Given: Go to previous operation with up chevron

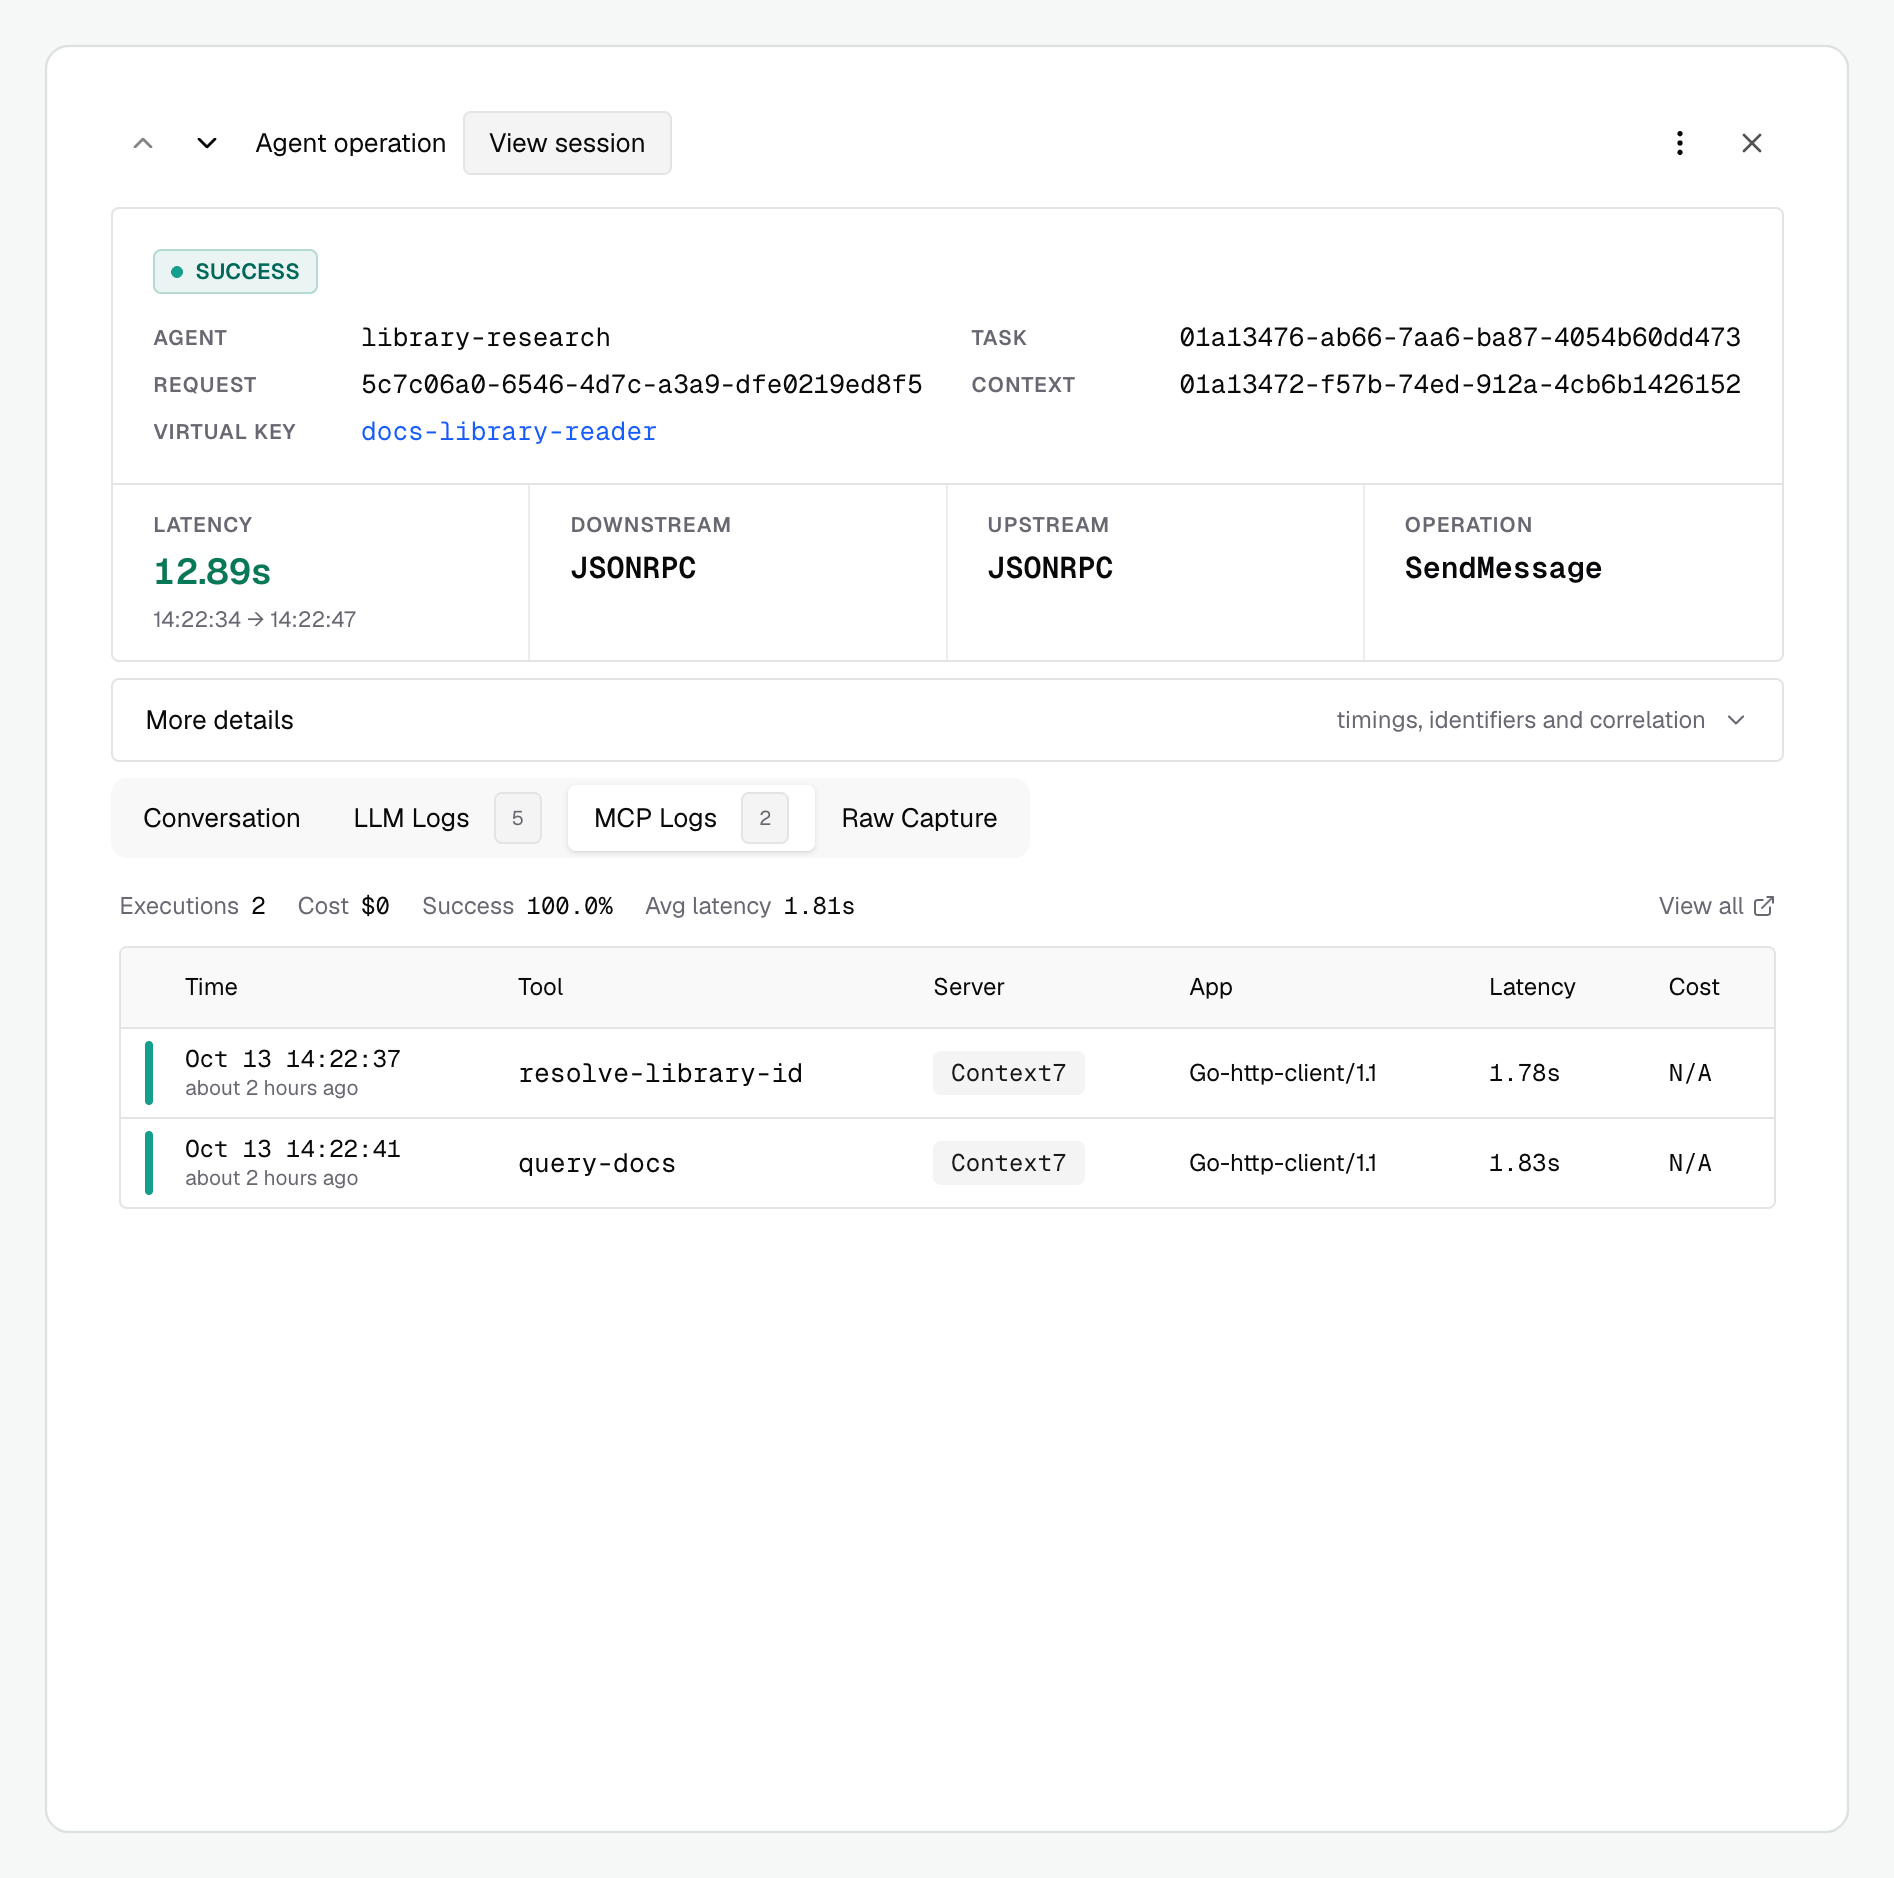Looking at the screenshot, I should [x=143, y=143].
